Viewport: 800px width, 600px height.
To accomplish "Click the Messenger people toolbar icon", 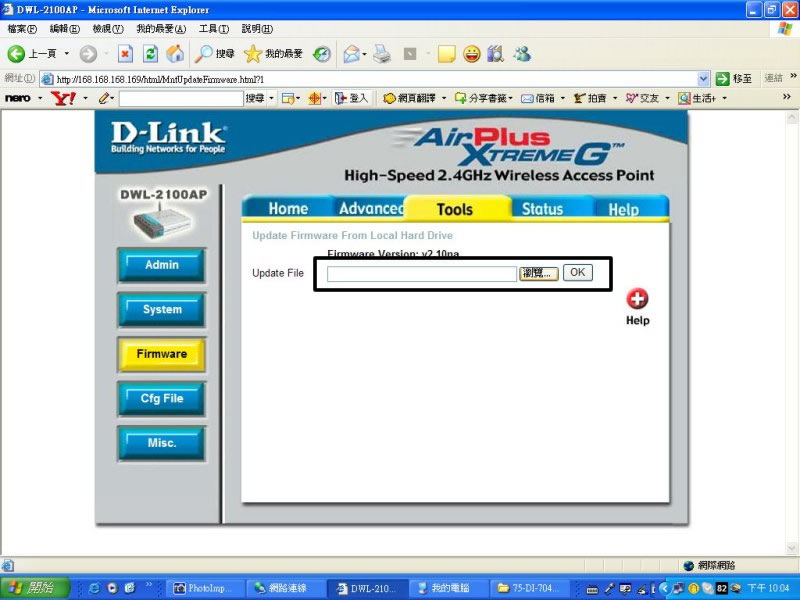I will (x=522, y=54).
